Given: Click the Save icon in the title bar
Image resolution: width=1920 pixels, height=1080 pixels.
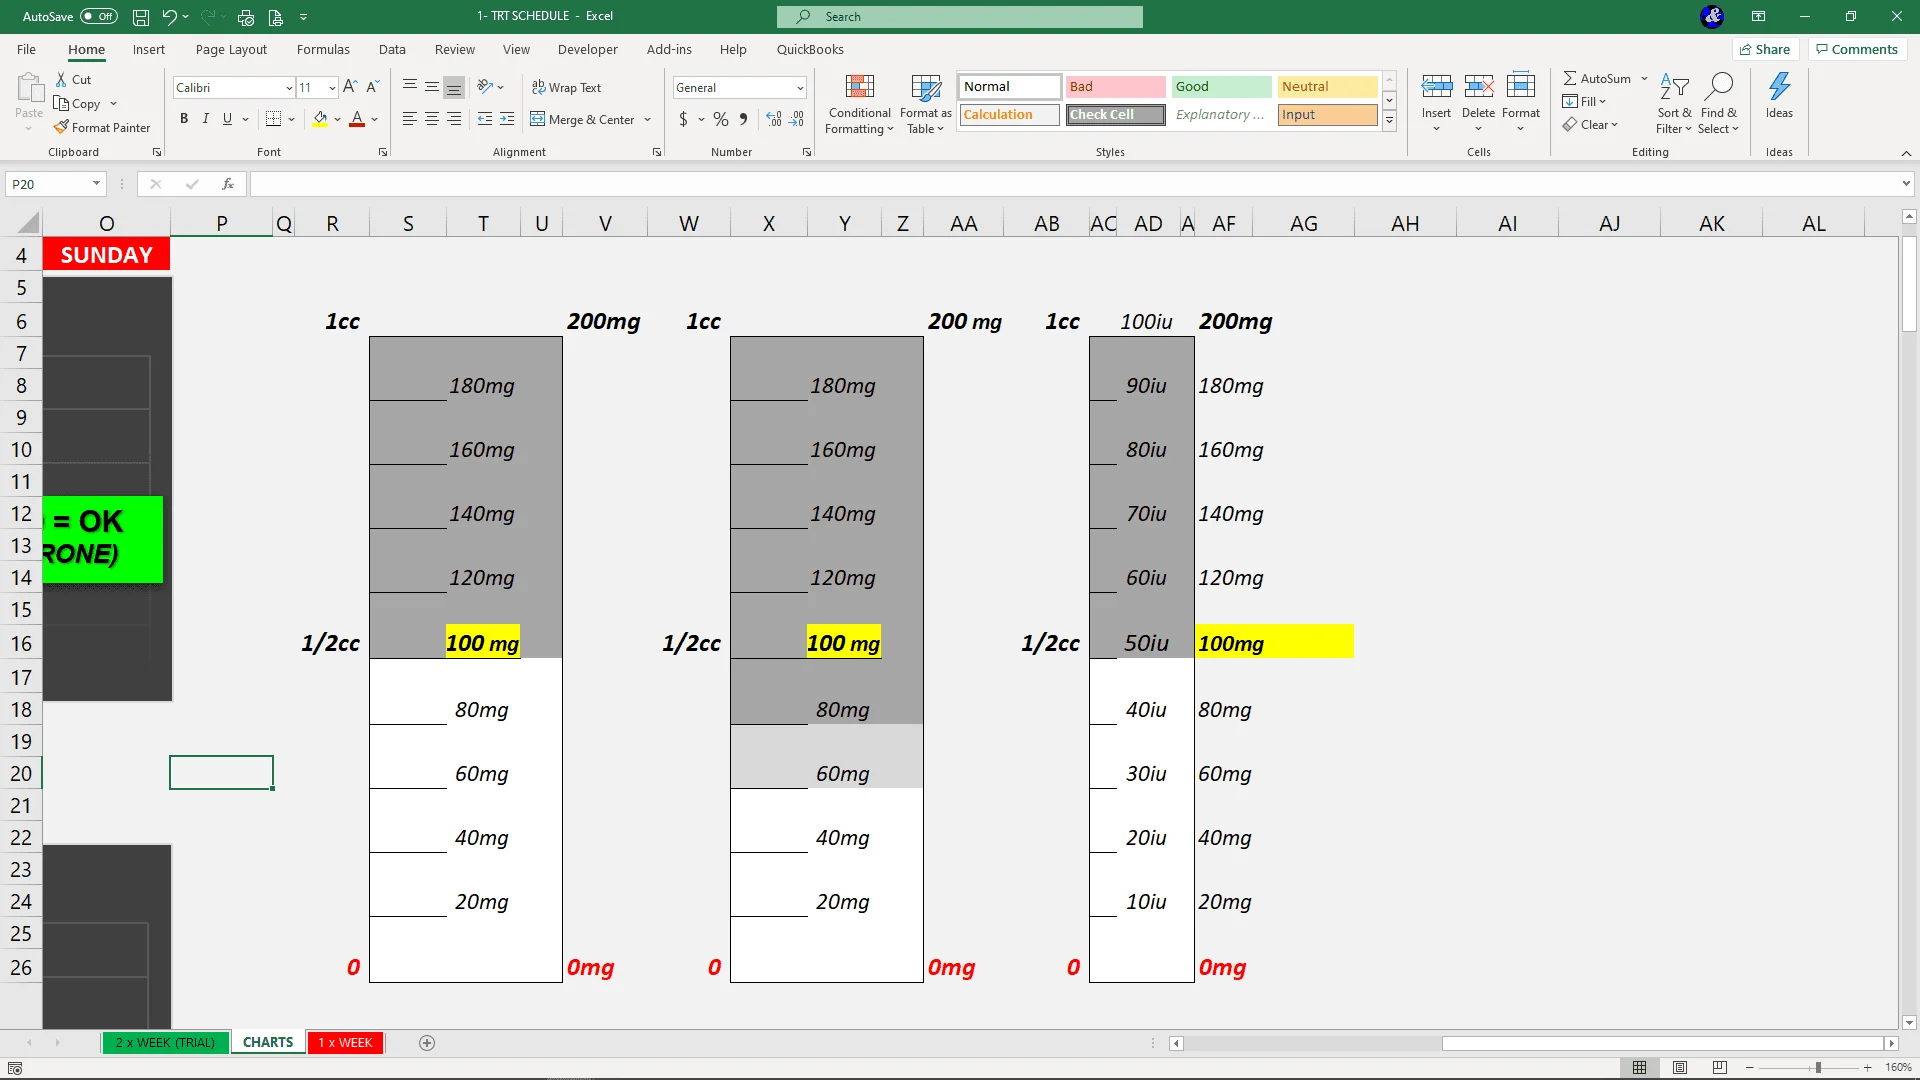Looking at the screenshot, I should 141,17.
